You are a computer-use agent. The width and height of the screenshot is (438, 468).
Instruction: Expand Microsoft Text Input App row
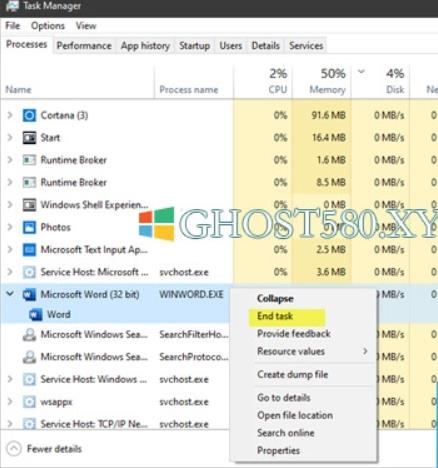10,249
